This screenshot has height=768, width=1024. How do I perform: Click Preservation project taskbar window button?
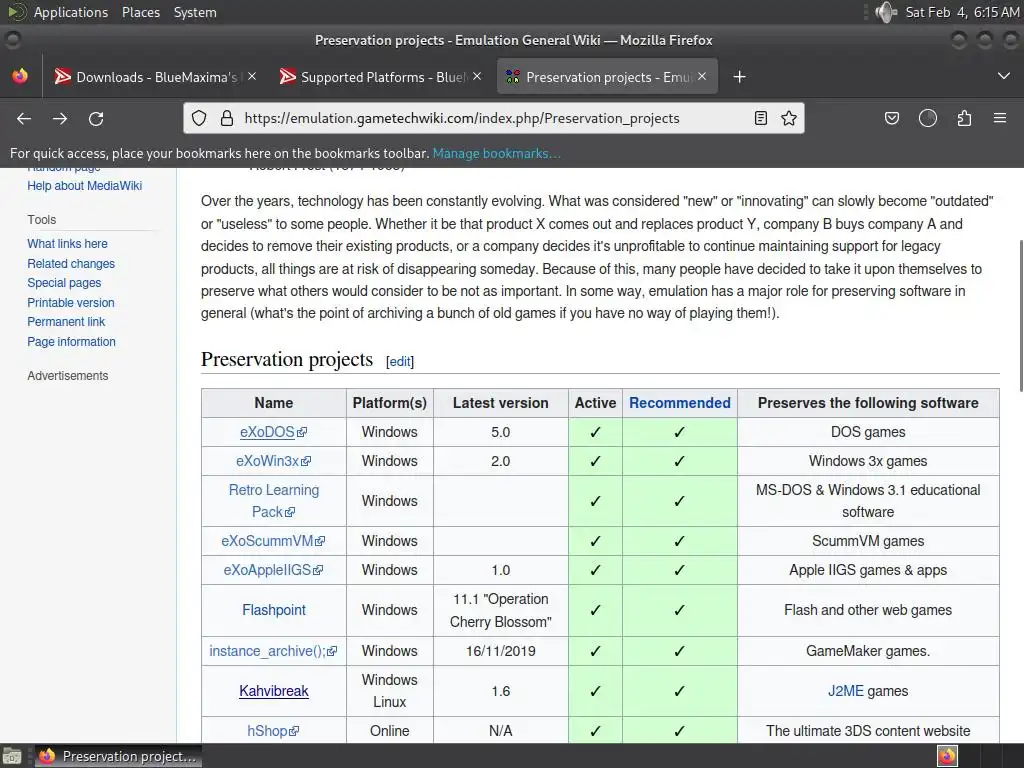pos(118,756)
